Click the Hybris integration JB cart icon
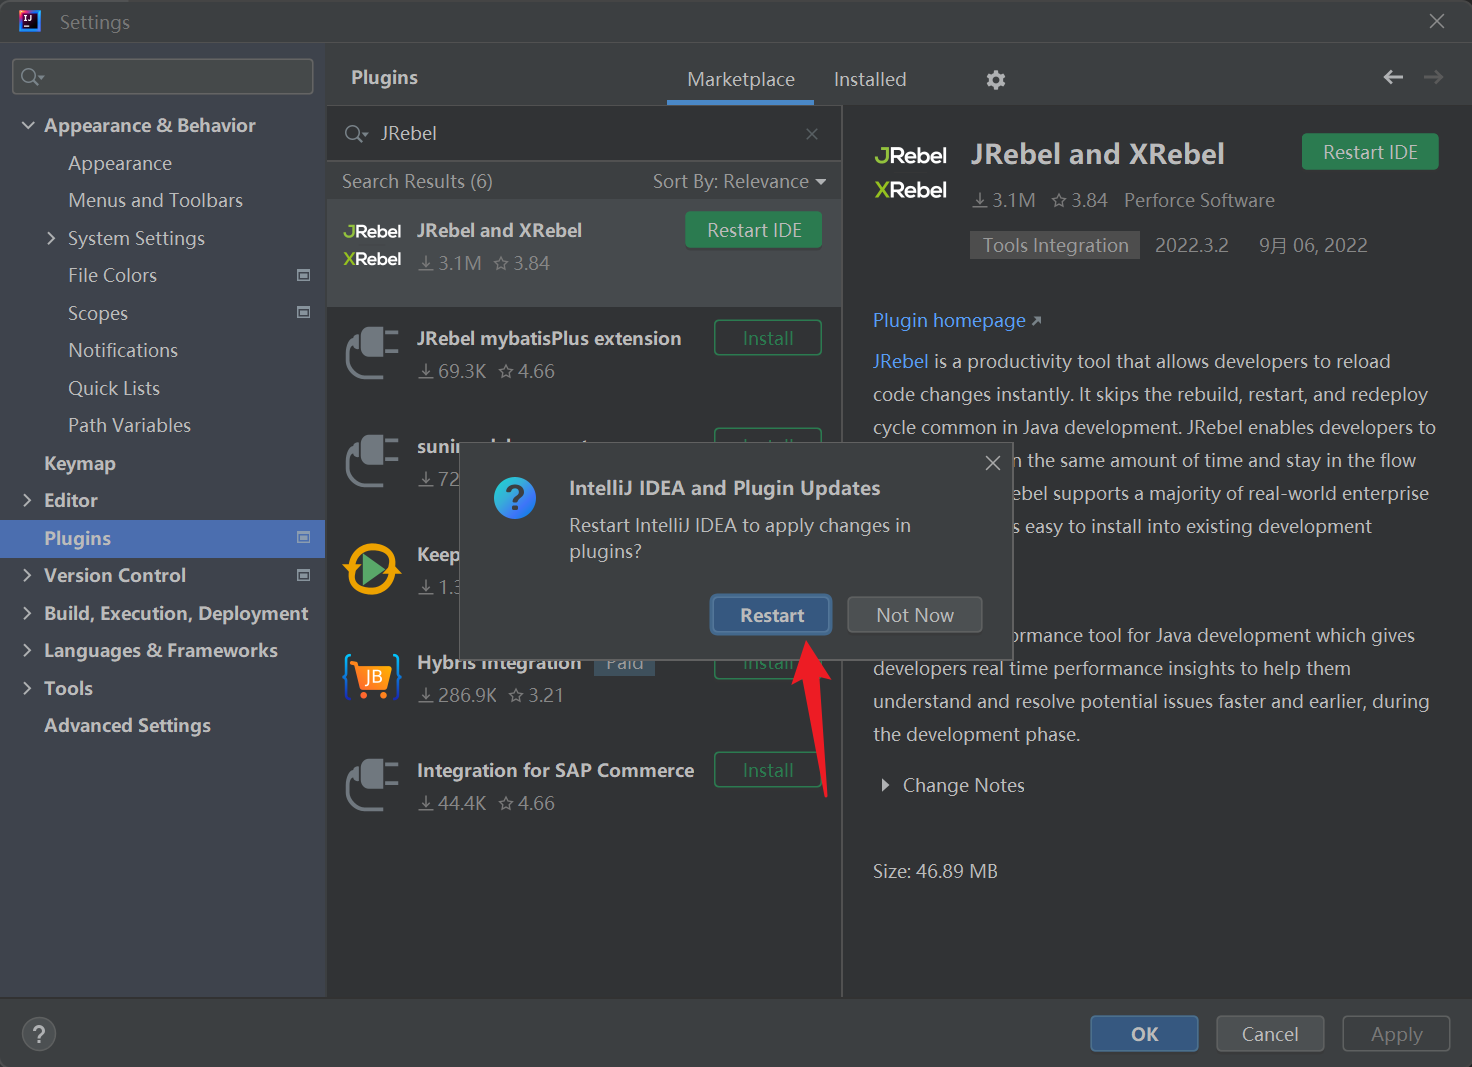The image size is (1472, 1067). tap(372, 677)
